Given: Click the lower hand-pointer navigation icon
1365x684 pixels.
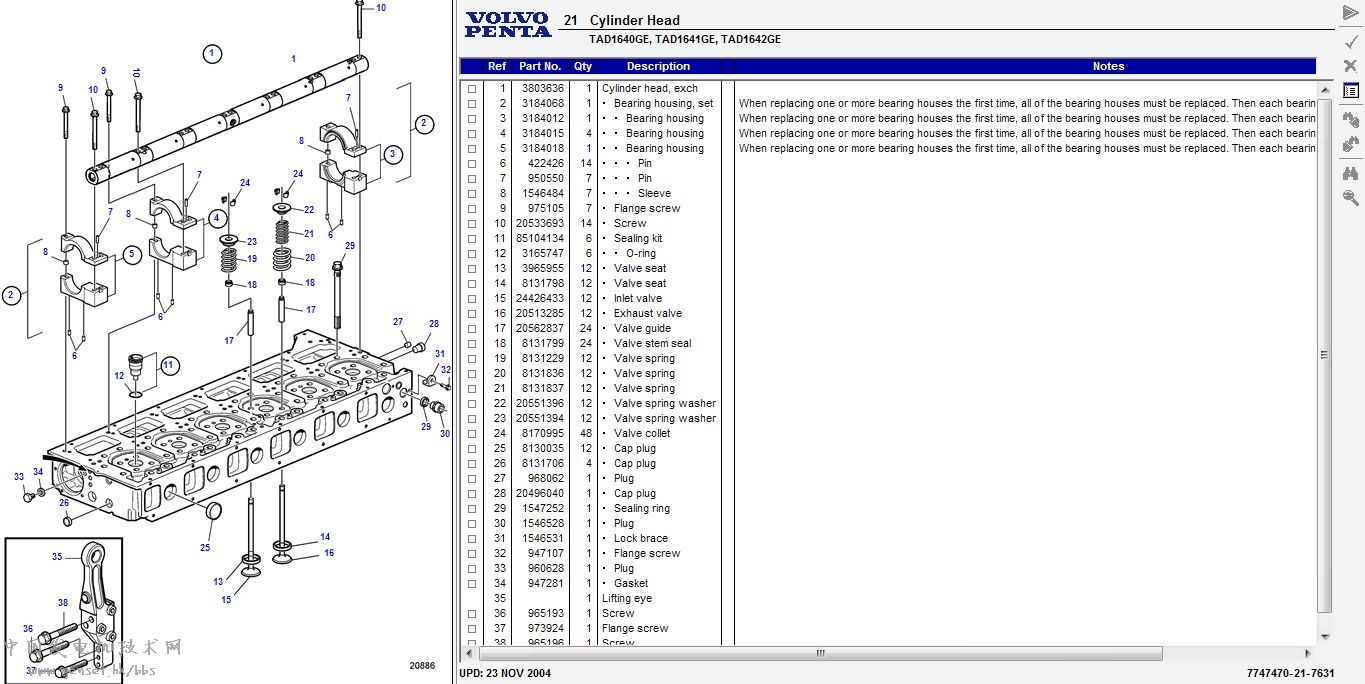Looking at the screenshot, I should click(x=1350, y=144).
